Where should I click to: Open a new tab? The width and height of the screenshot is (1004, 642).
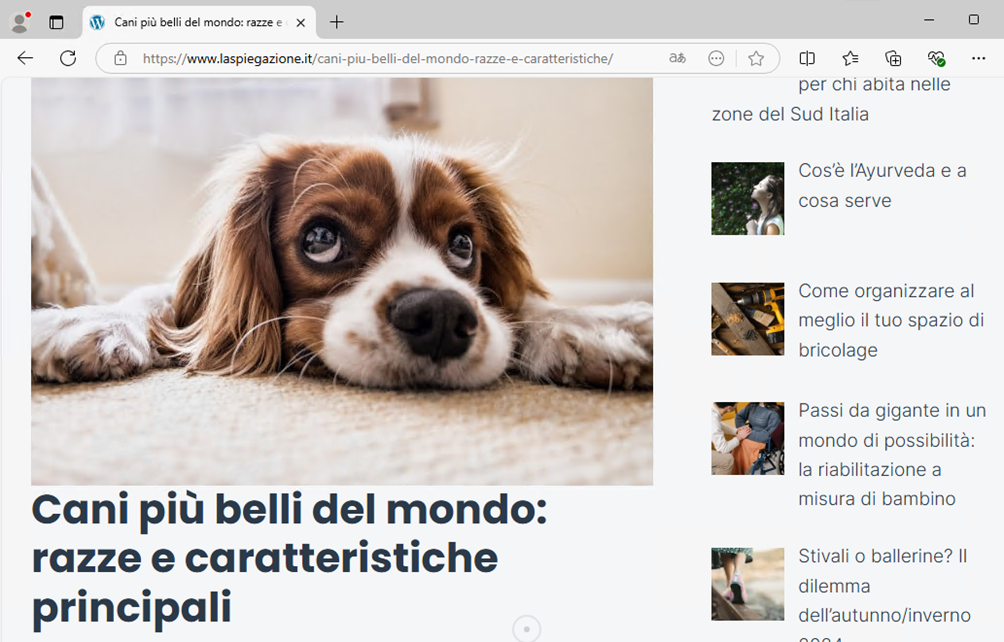pyautogui.click(x=337, y=22)
